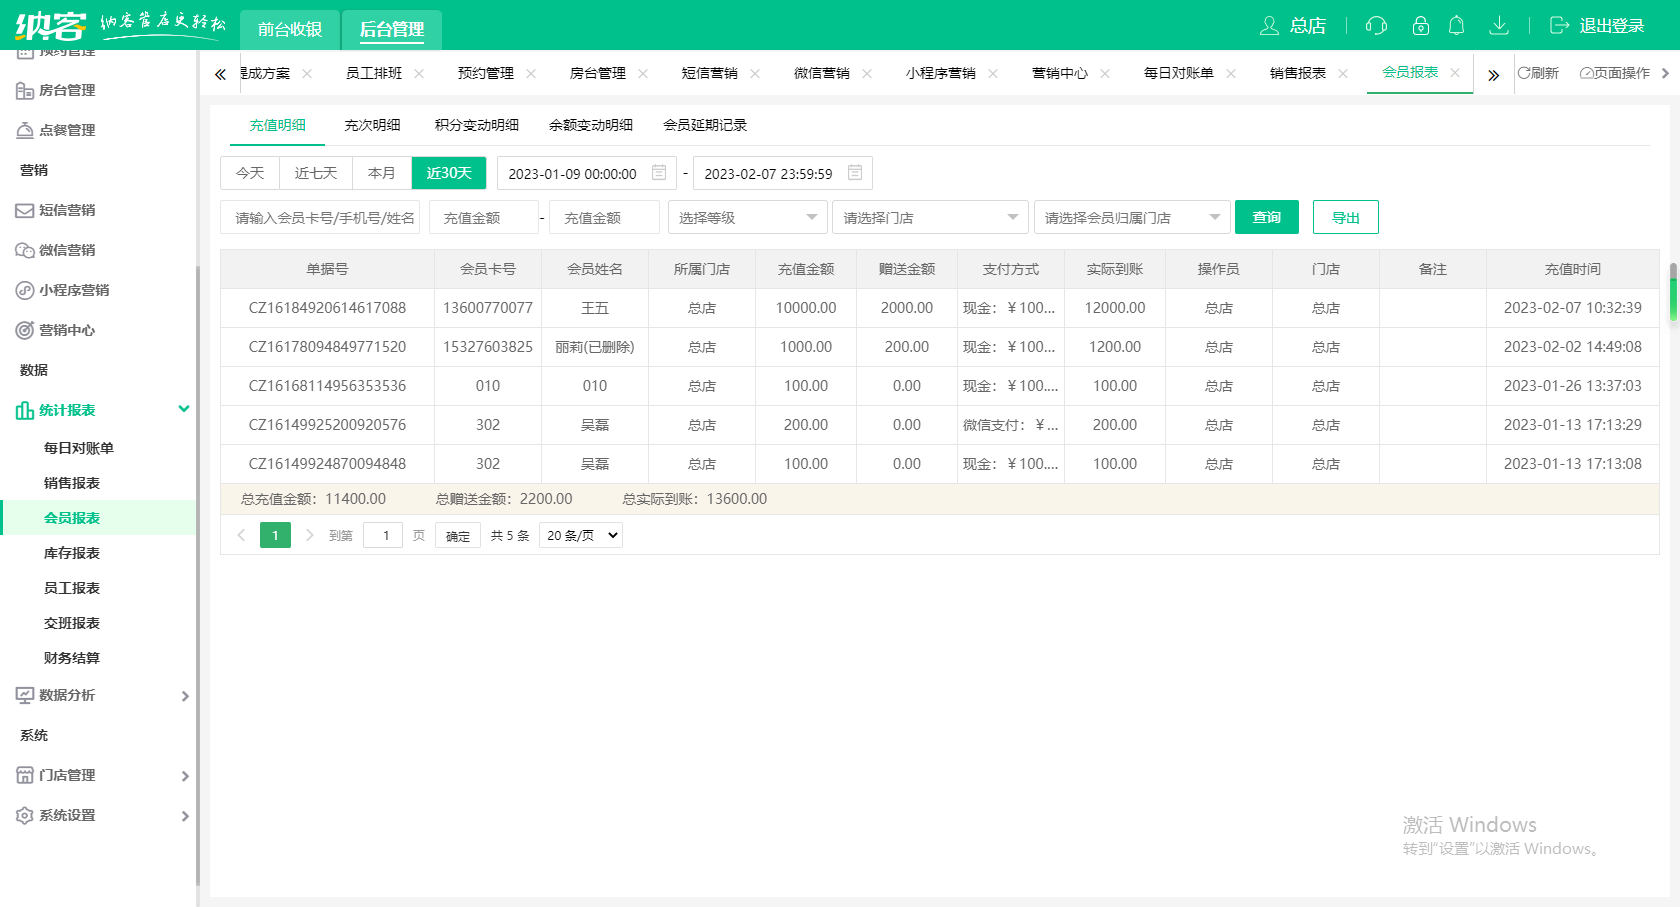The height and width of the screenshot is (907, 1680).
Task: Click the 查询 search button
Action: (1267, 217)
